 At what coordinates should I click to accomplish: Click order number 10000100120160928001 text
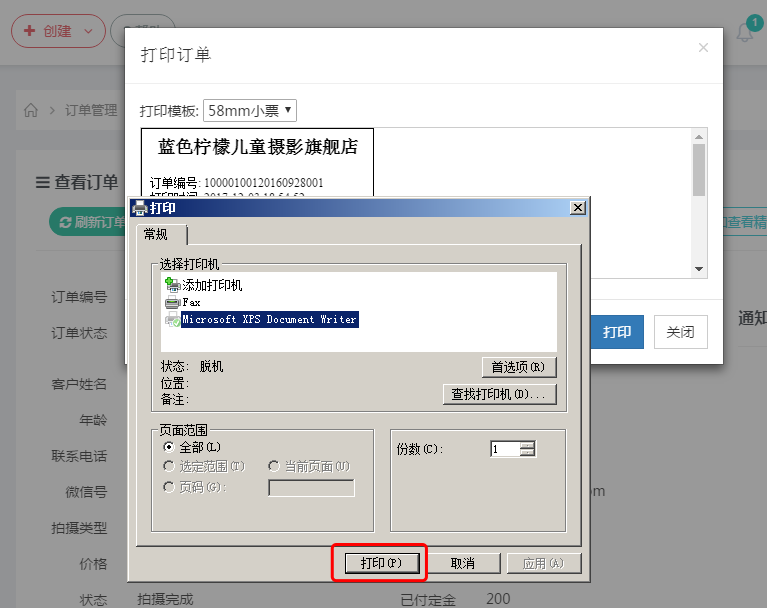(264, 183)
